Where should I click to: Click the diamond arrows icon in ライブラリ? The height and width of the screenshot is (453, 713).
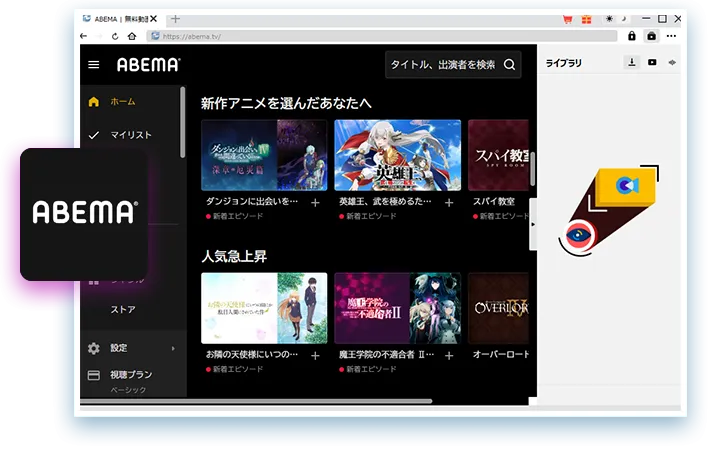point(672,62)
